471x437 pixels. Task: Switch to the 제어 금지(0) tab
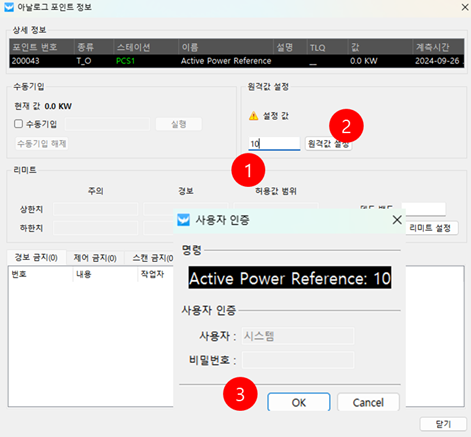pos(95,258)
